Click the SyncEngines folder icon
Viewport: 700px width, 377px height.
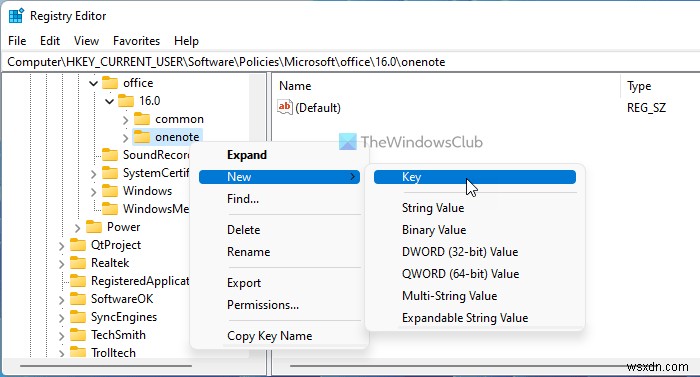coord(78,317)
